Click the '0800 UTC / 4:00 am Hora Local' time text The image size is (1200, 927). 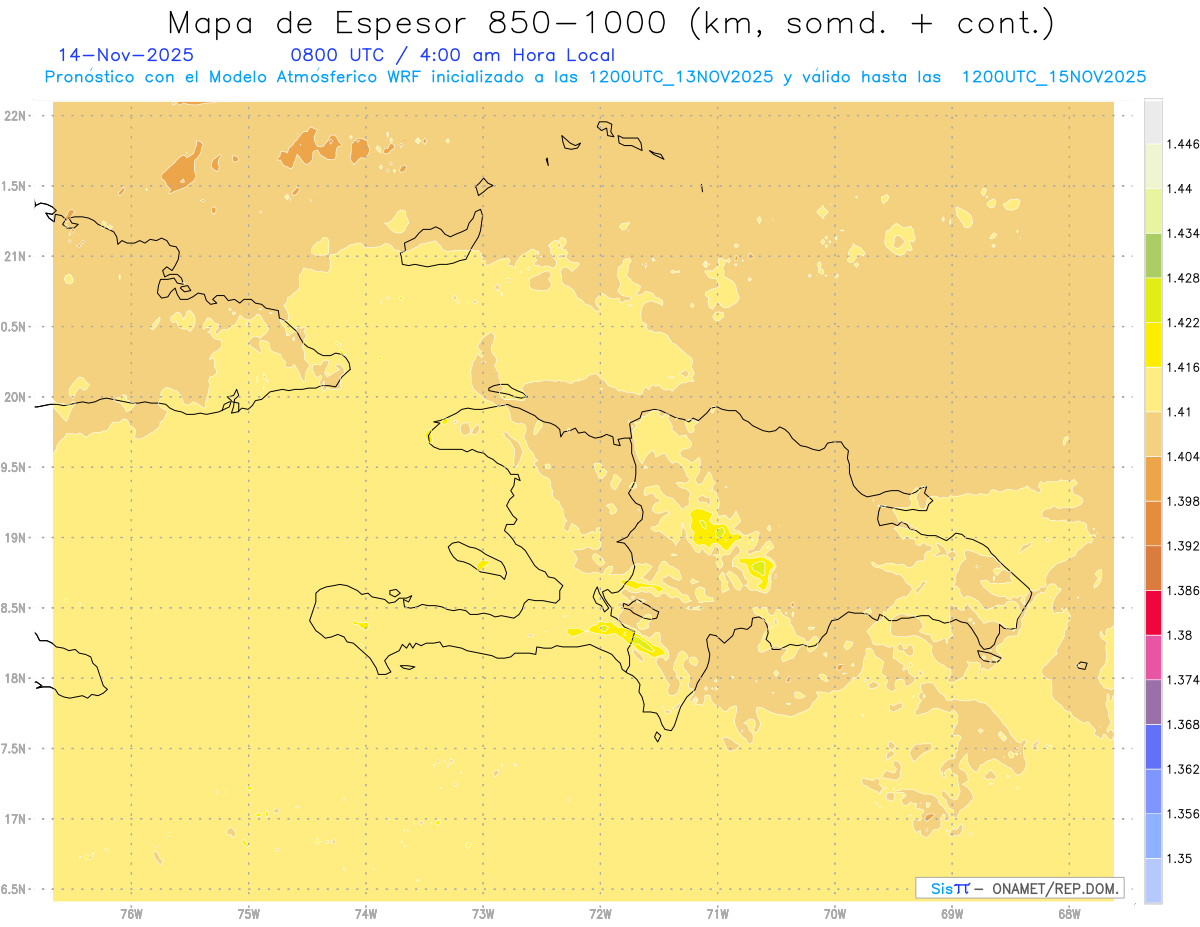point(452,56)
